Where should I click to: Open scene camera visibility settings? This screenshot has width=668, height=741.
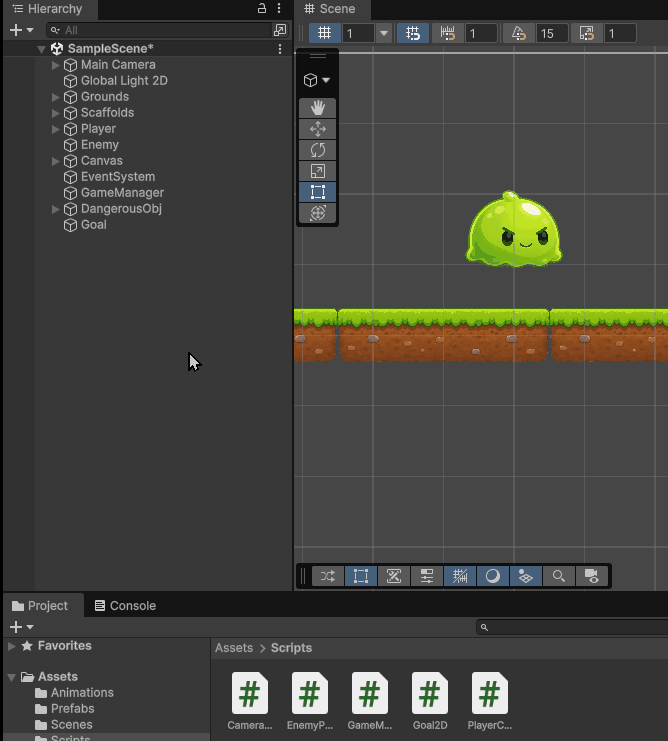tap(591, 576)
